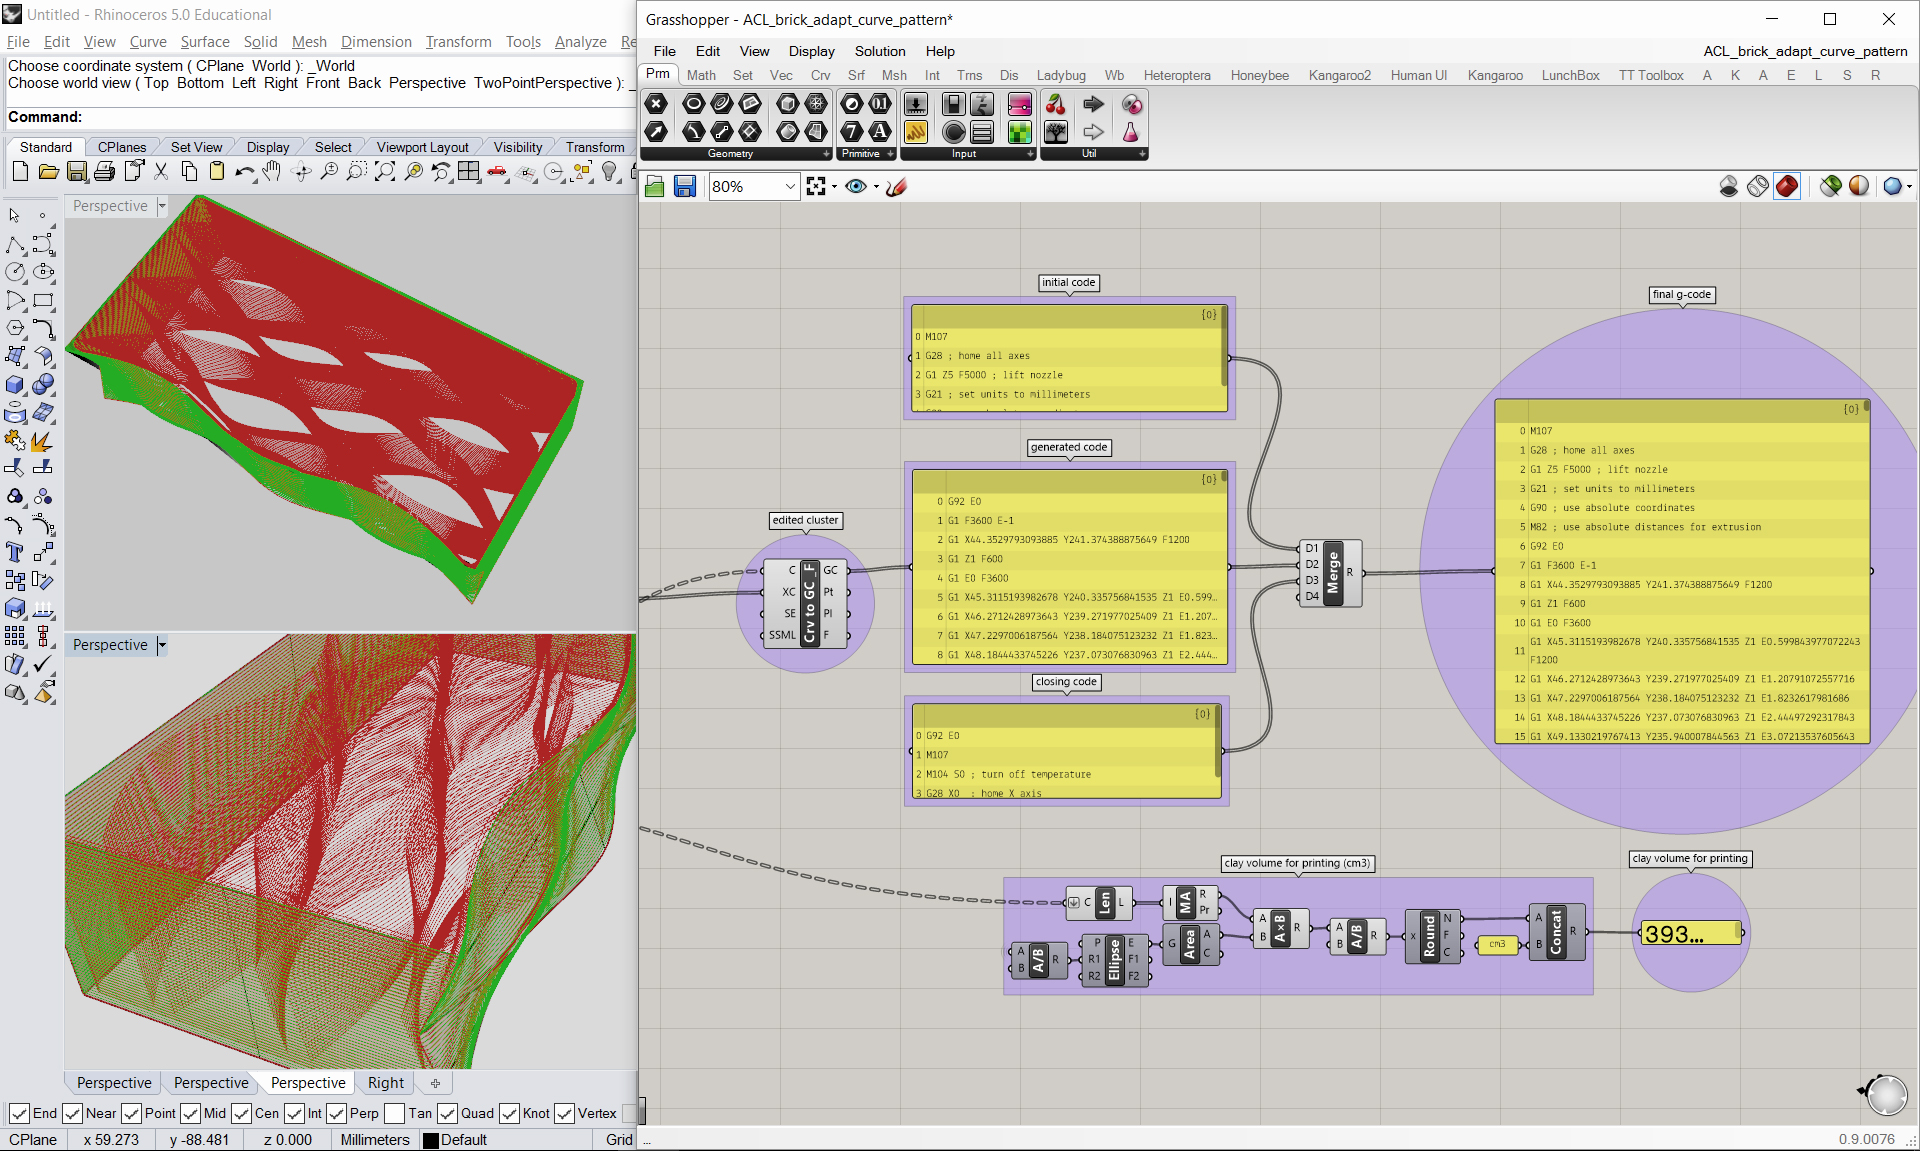Image resolution: width=1920 pixels, height=1151 pixels.
Task: Enable the Tan osnap checkbox
Action: tap(395, 1113)
